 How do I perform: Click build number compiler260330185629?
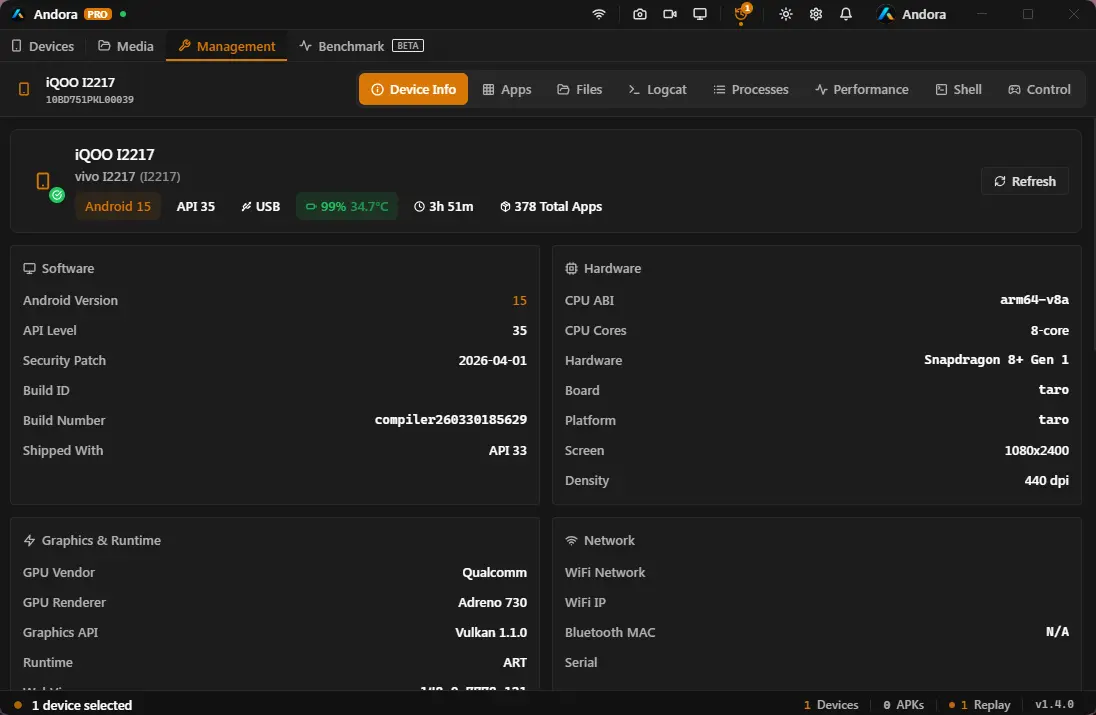451,420
